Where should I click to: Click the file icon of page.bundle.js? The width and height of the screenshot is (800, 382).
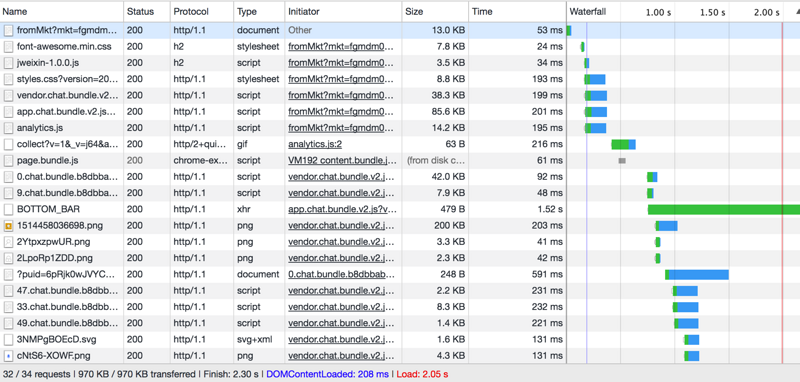click(8, 160)
